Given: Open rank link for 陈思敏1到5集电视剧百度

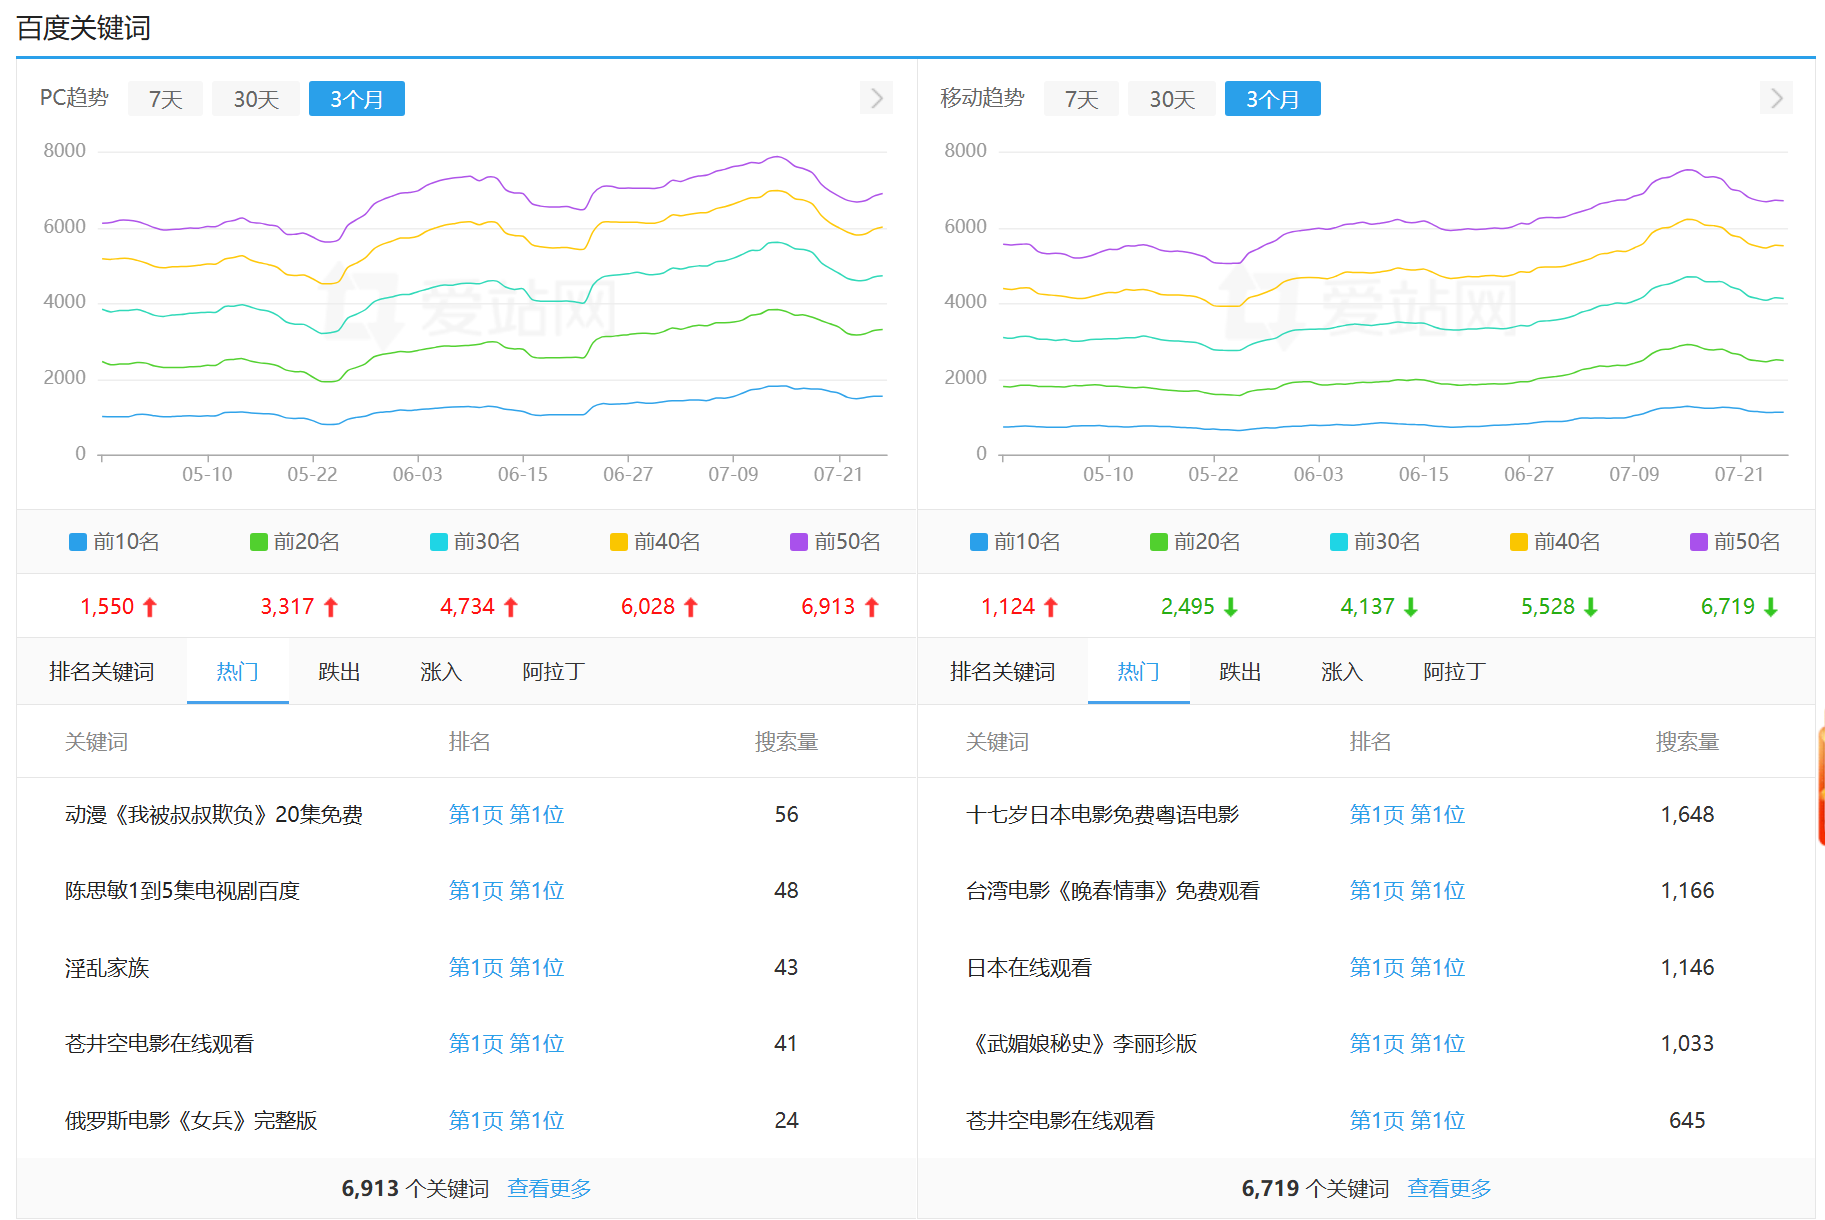Looking at the screenshot, I should (506, 891).
